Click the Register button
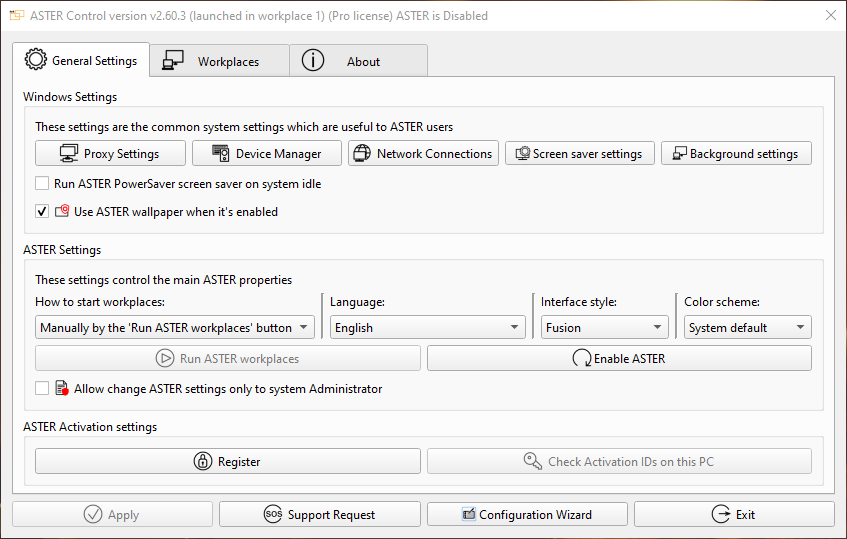This screenshot has width=847, height=539. click(x=227, y=461)
